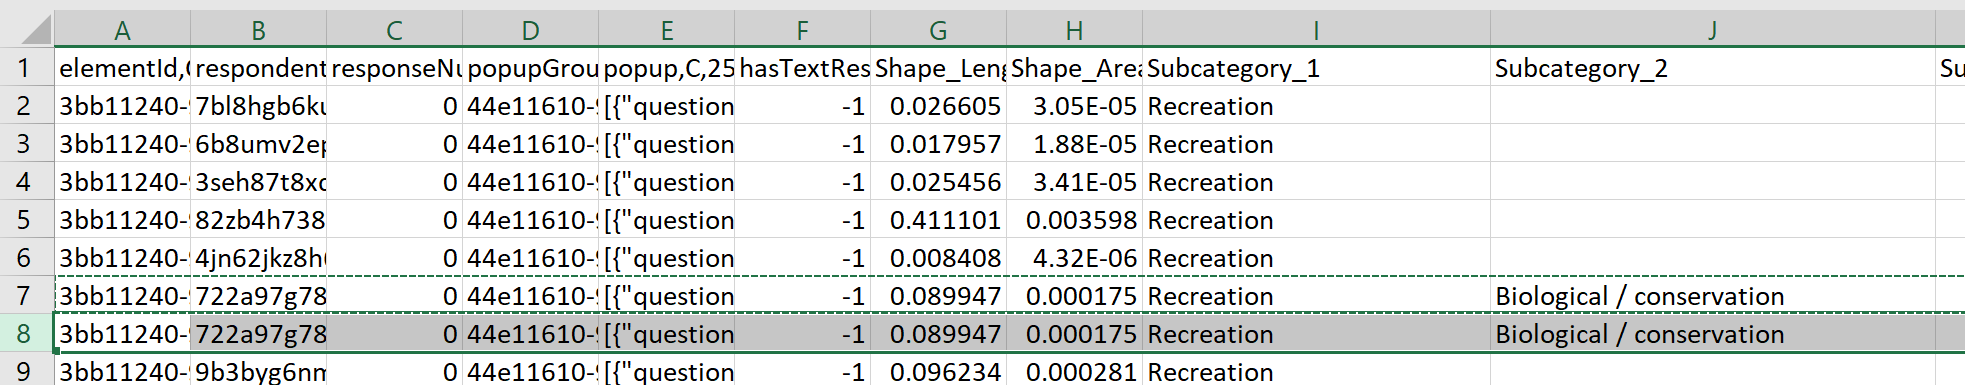Click the 'popup,C,25' header cell
Viewport: 1965px width, 385px height.
666,68
